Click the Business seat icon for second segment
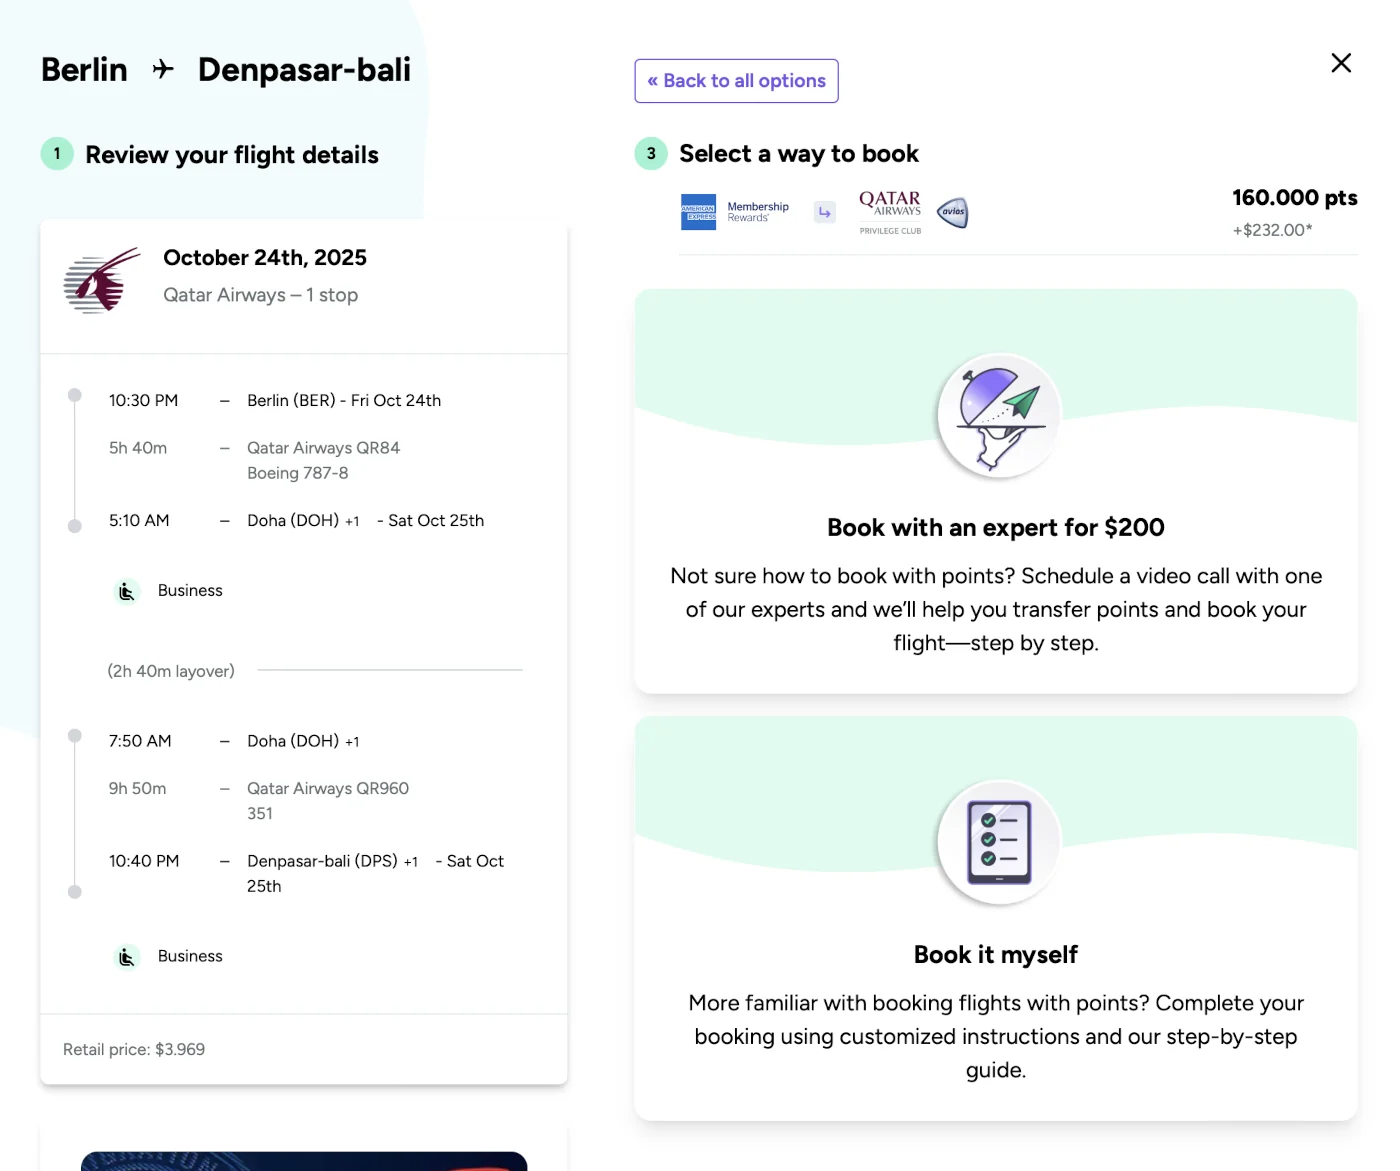The image size is (1400, 1171). [126, 957]
